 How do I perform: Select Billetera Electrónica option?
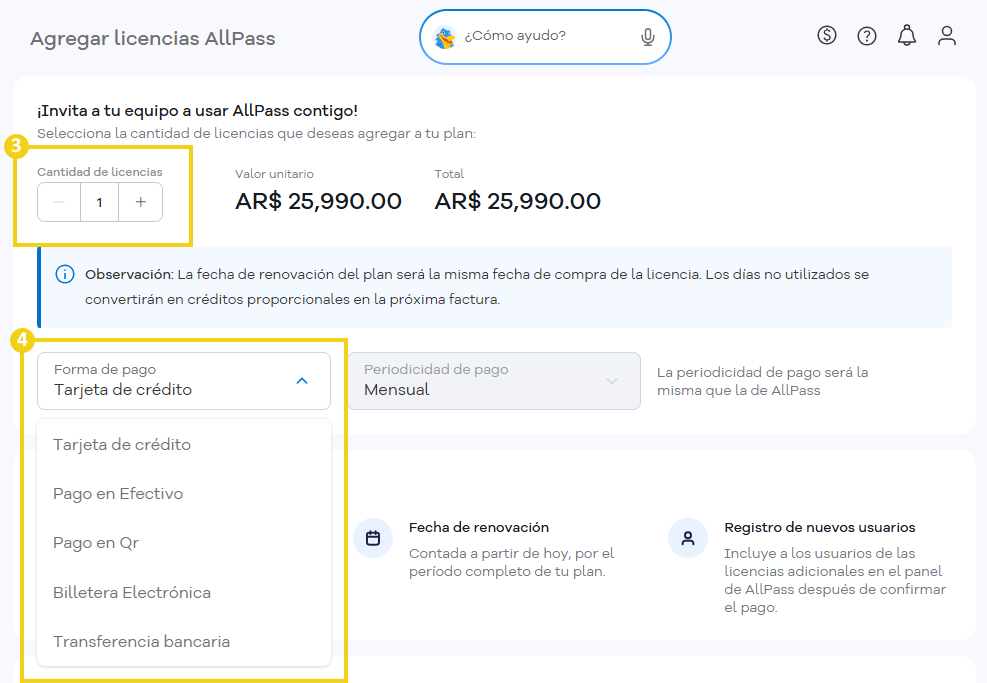[x=184, y=592]
